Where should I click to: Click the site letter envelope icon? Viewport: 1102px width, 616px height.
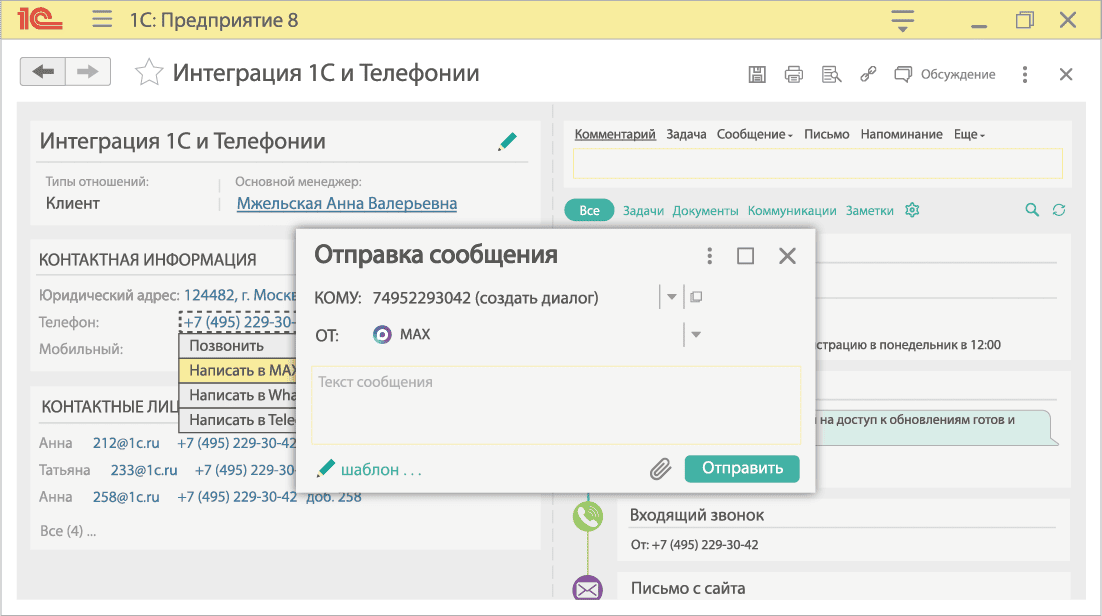click(x=588, y=588)
